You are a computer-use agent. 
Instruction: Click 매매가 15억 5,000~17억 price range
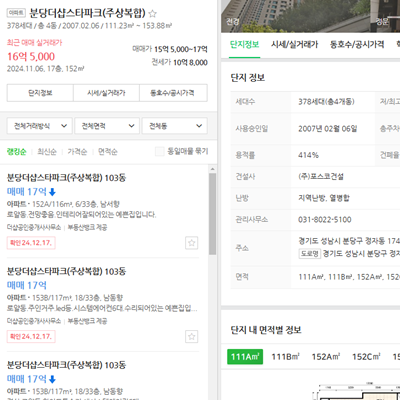coord(170,49)
